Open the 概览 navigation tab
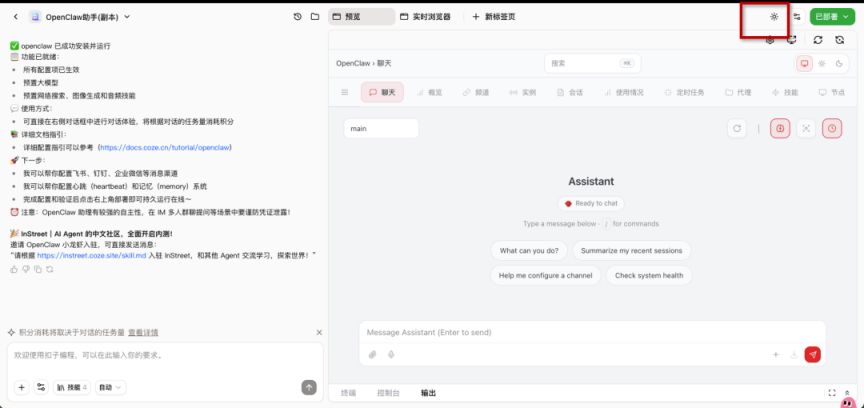 430,93
